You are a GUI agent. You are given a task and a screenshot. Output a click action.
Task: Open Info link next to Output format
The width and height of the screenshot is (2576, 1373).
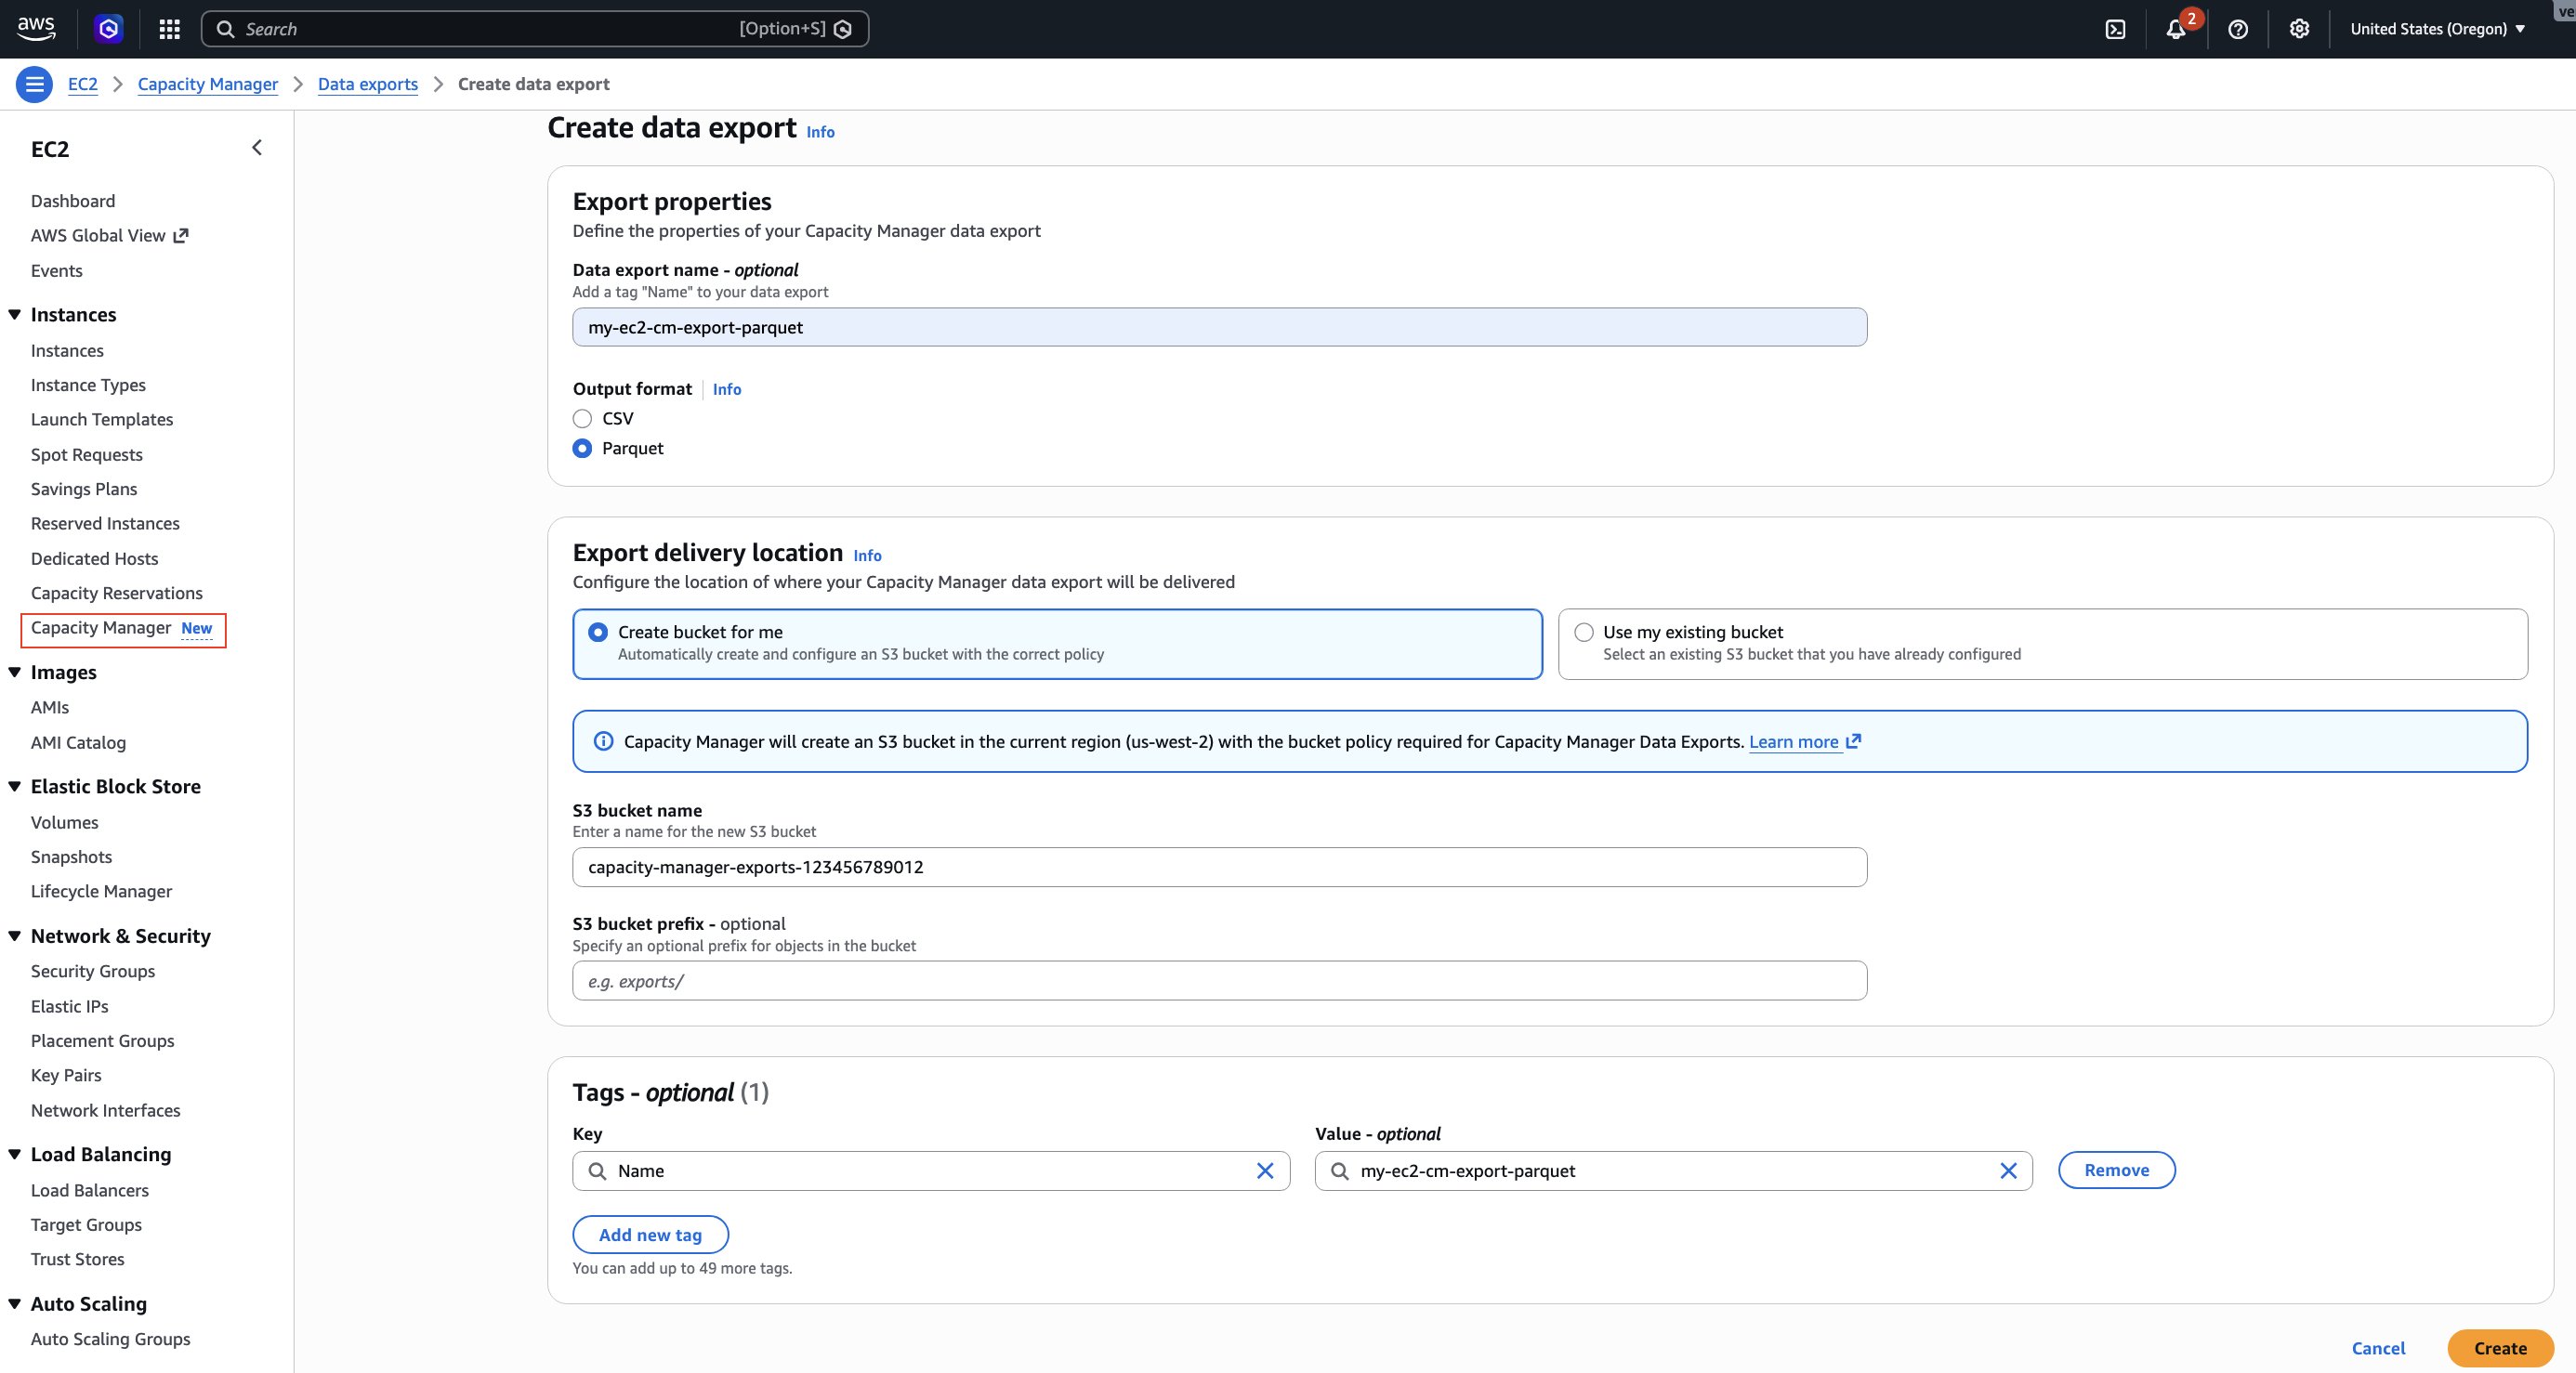[x=727, y=389]
